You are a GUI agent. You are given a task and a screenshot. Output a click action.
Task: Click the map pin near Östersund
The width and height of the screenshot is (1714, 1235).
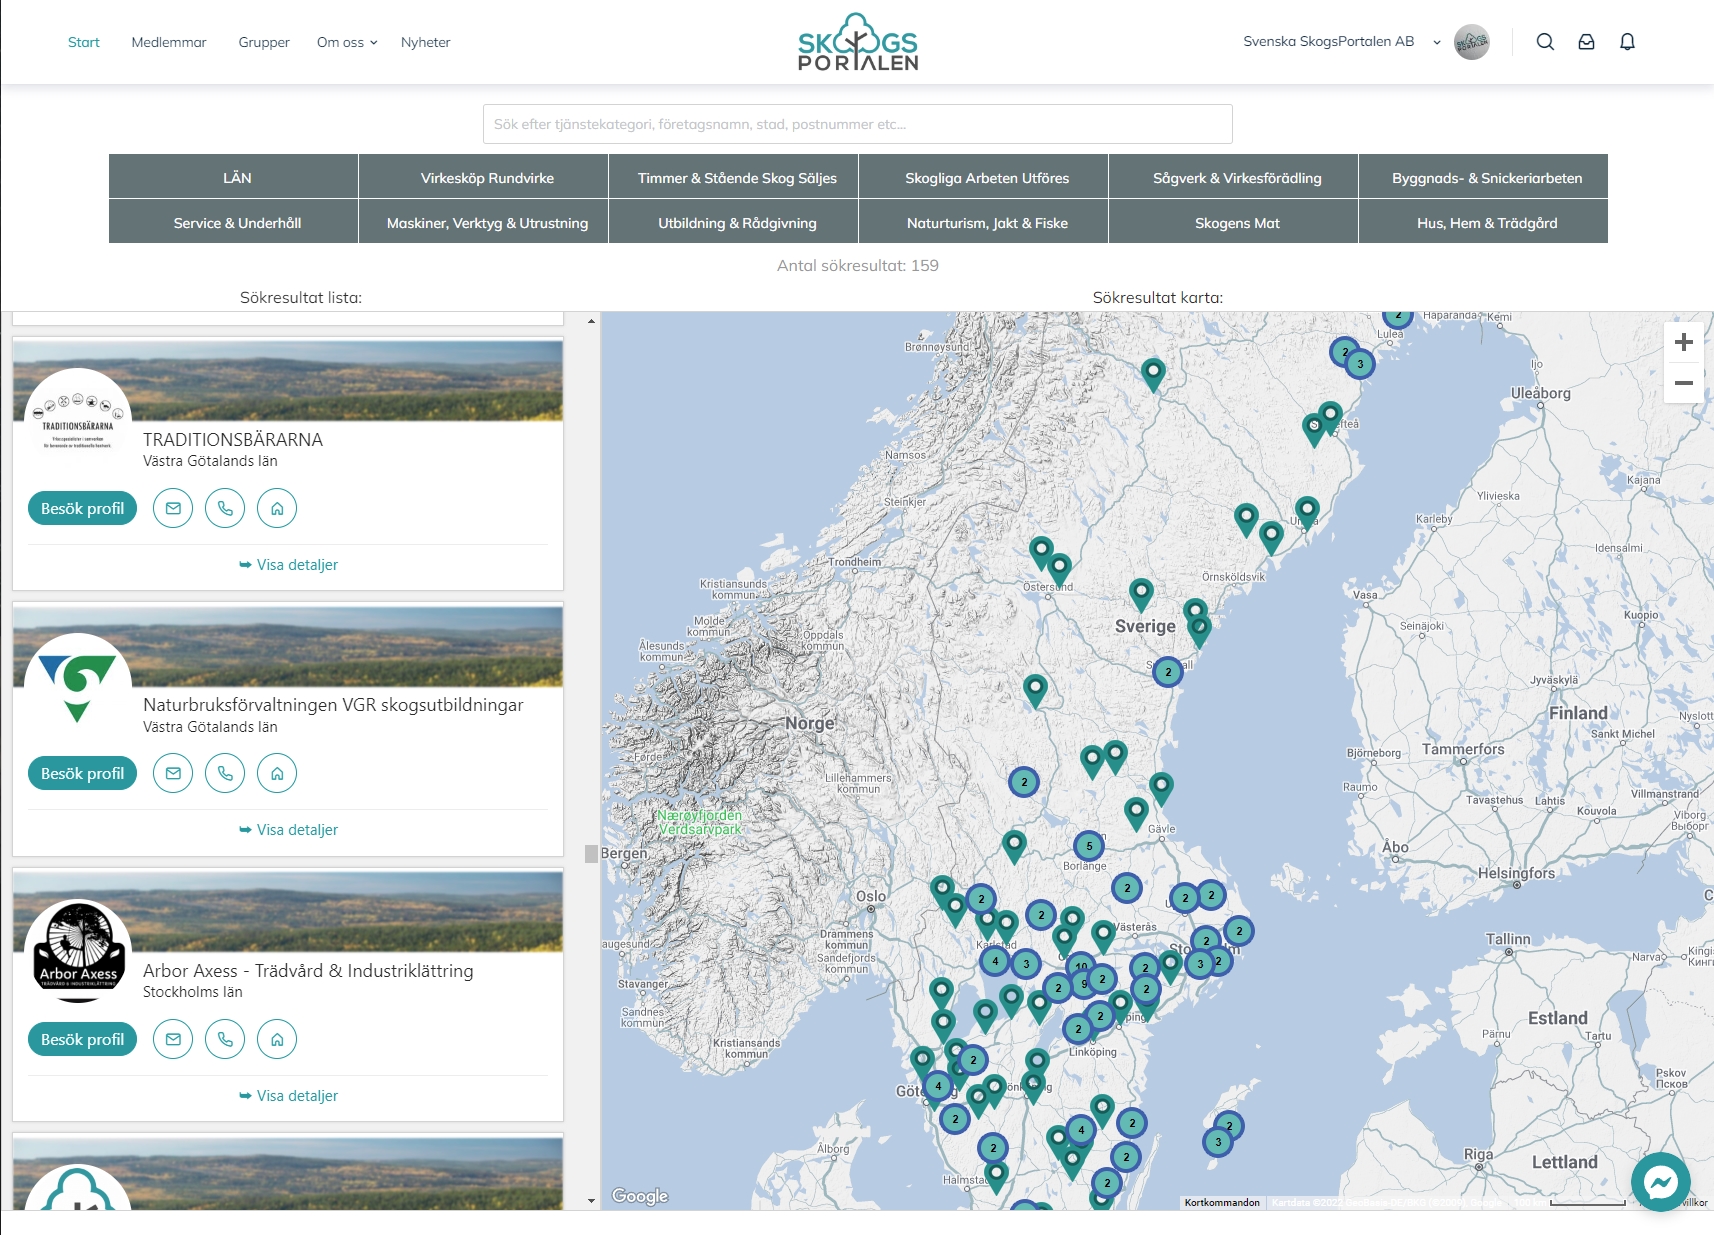click(1060, 571)
